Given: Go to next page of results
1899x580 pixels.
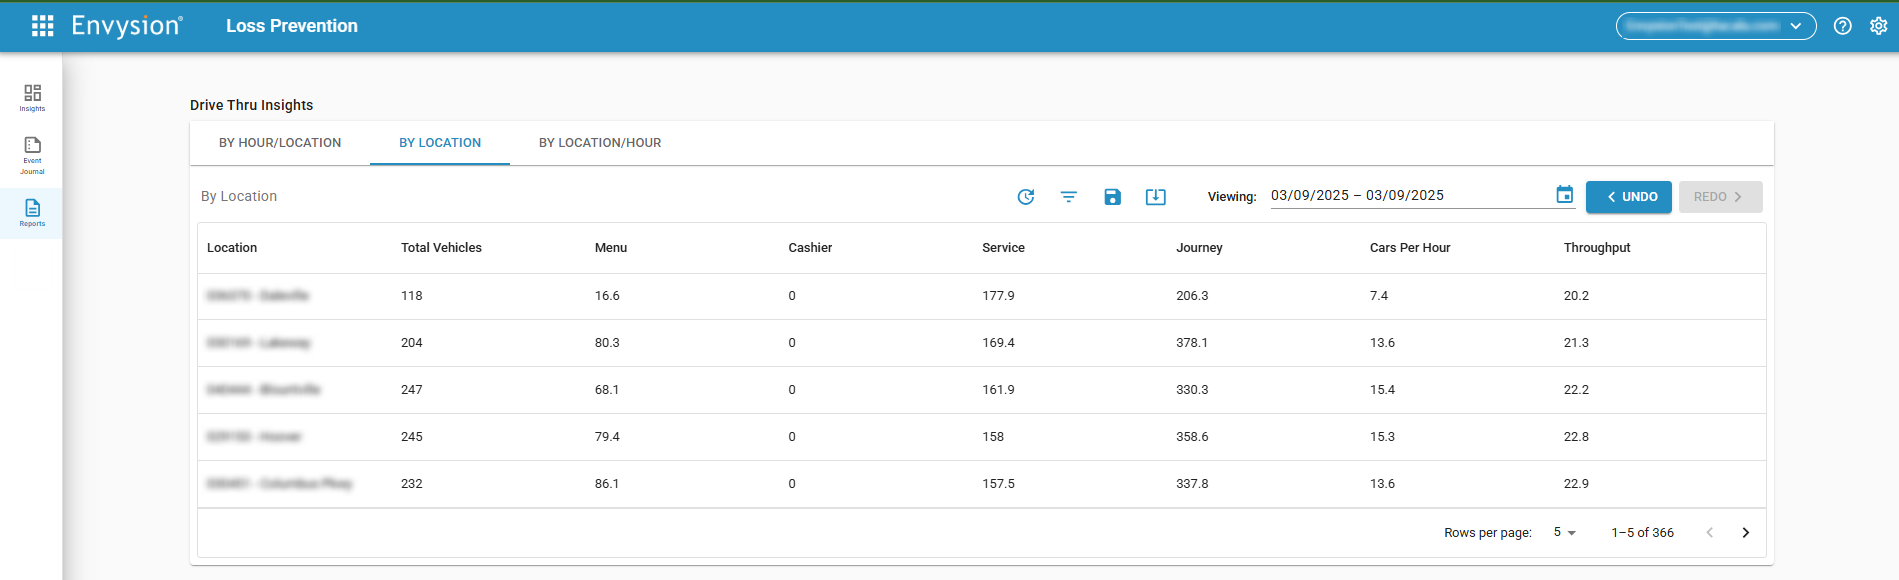Looking at the screenshot, I should coord(1745,533).
